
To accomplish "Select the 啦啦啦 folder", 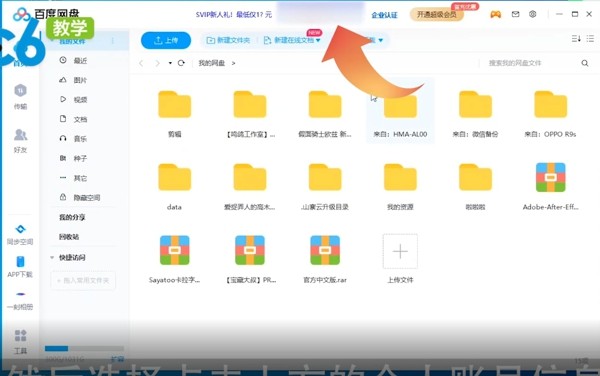I will (x=475, y=186).
